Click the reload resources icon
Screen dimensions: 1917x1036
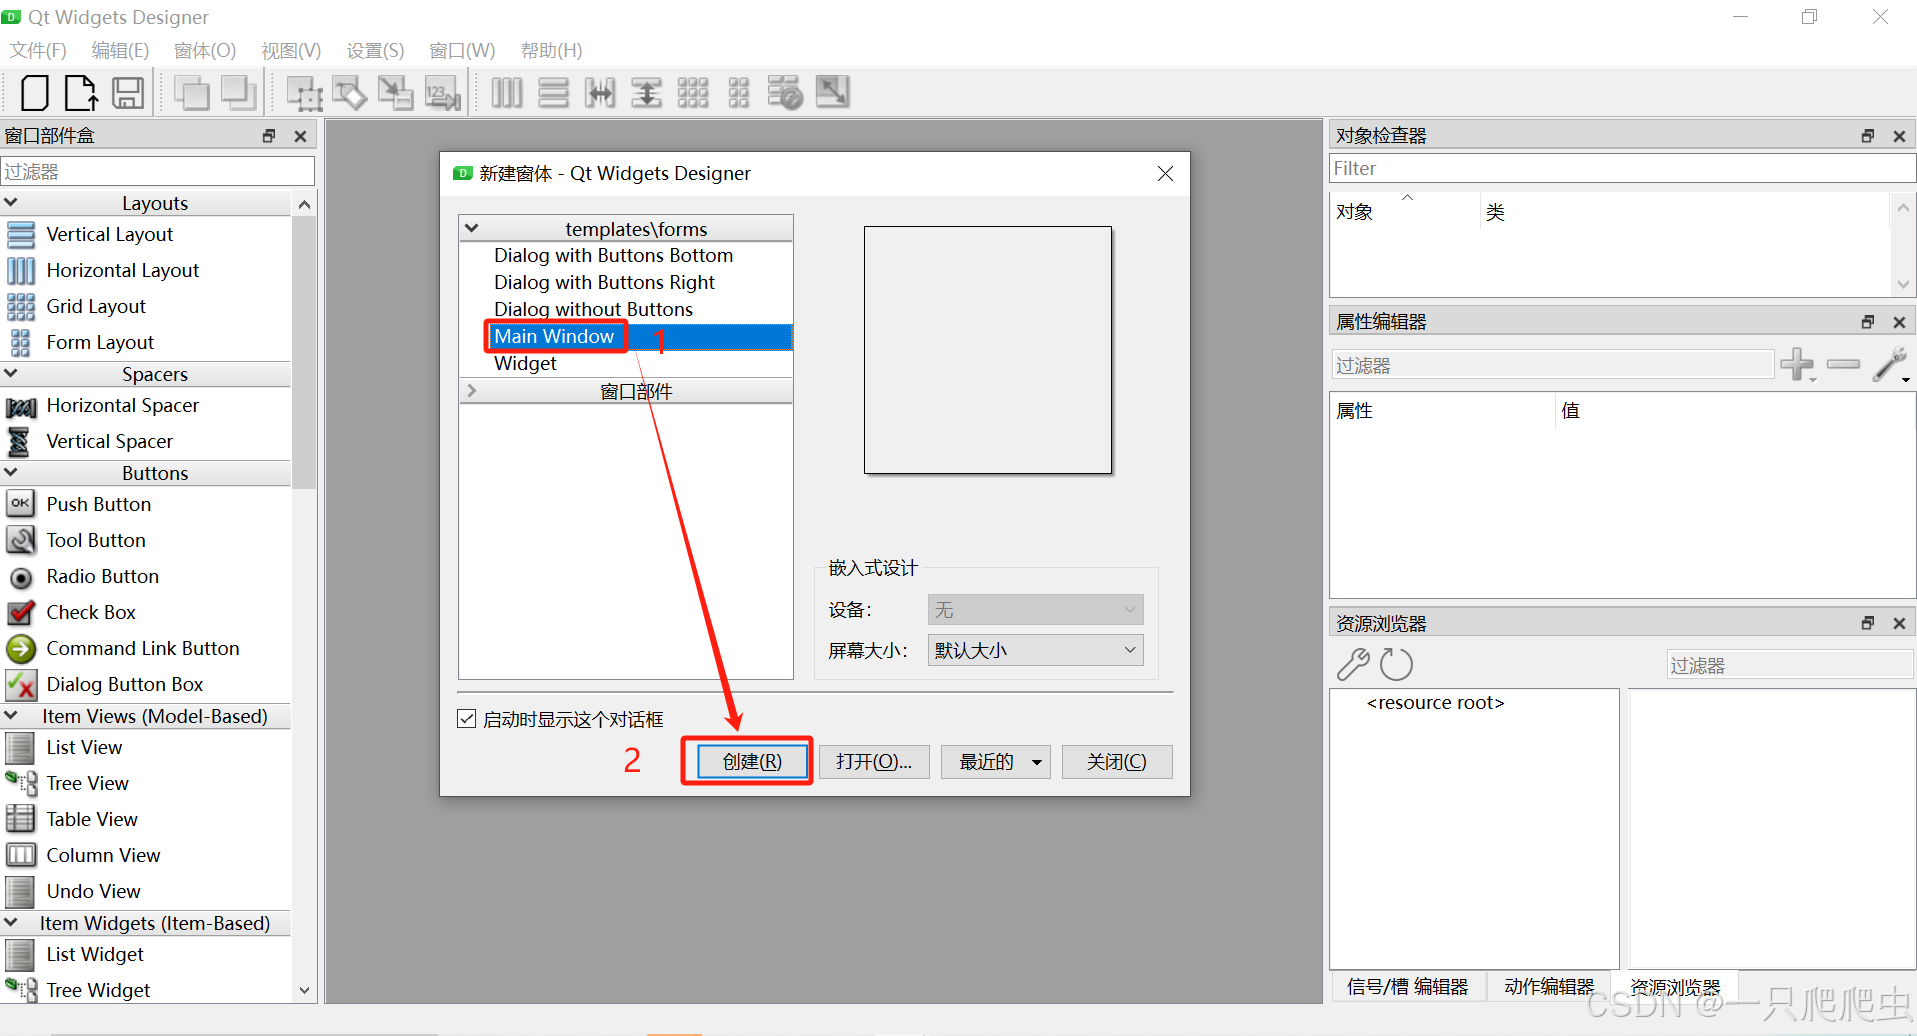click(1396, 664)
